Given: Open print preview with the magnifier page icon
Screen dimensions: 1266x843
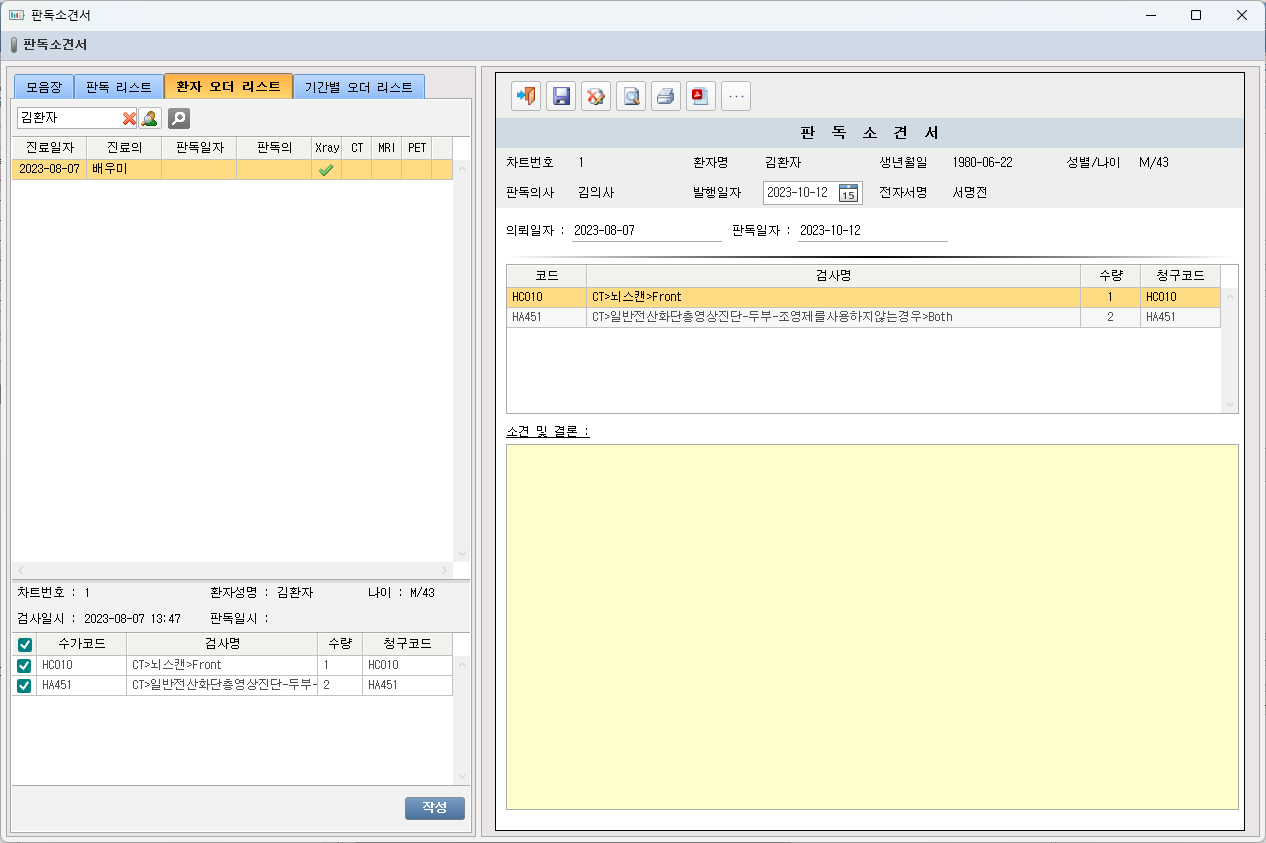Looking at the screenshot, I should (631, 96).
